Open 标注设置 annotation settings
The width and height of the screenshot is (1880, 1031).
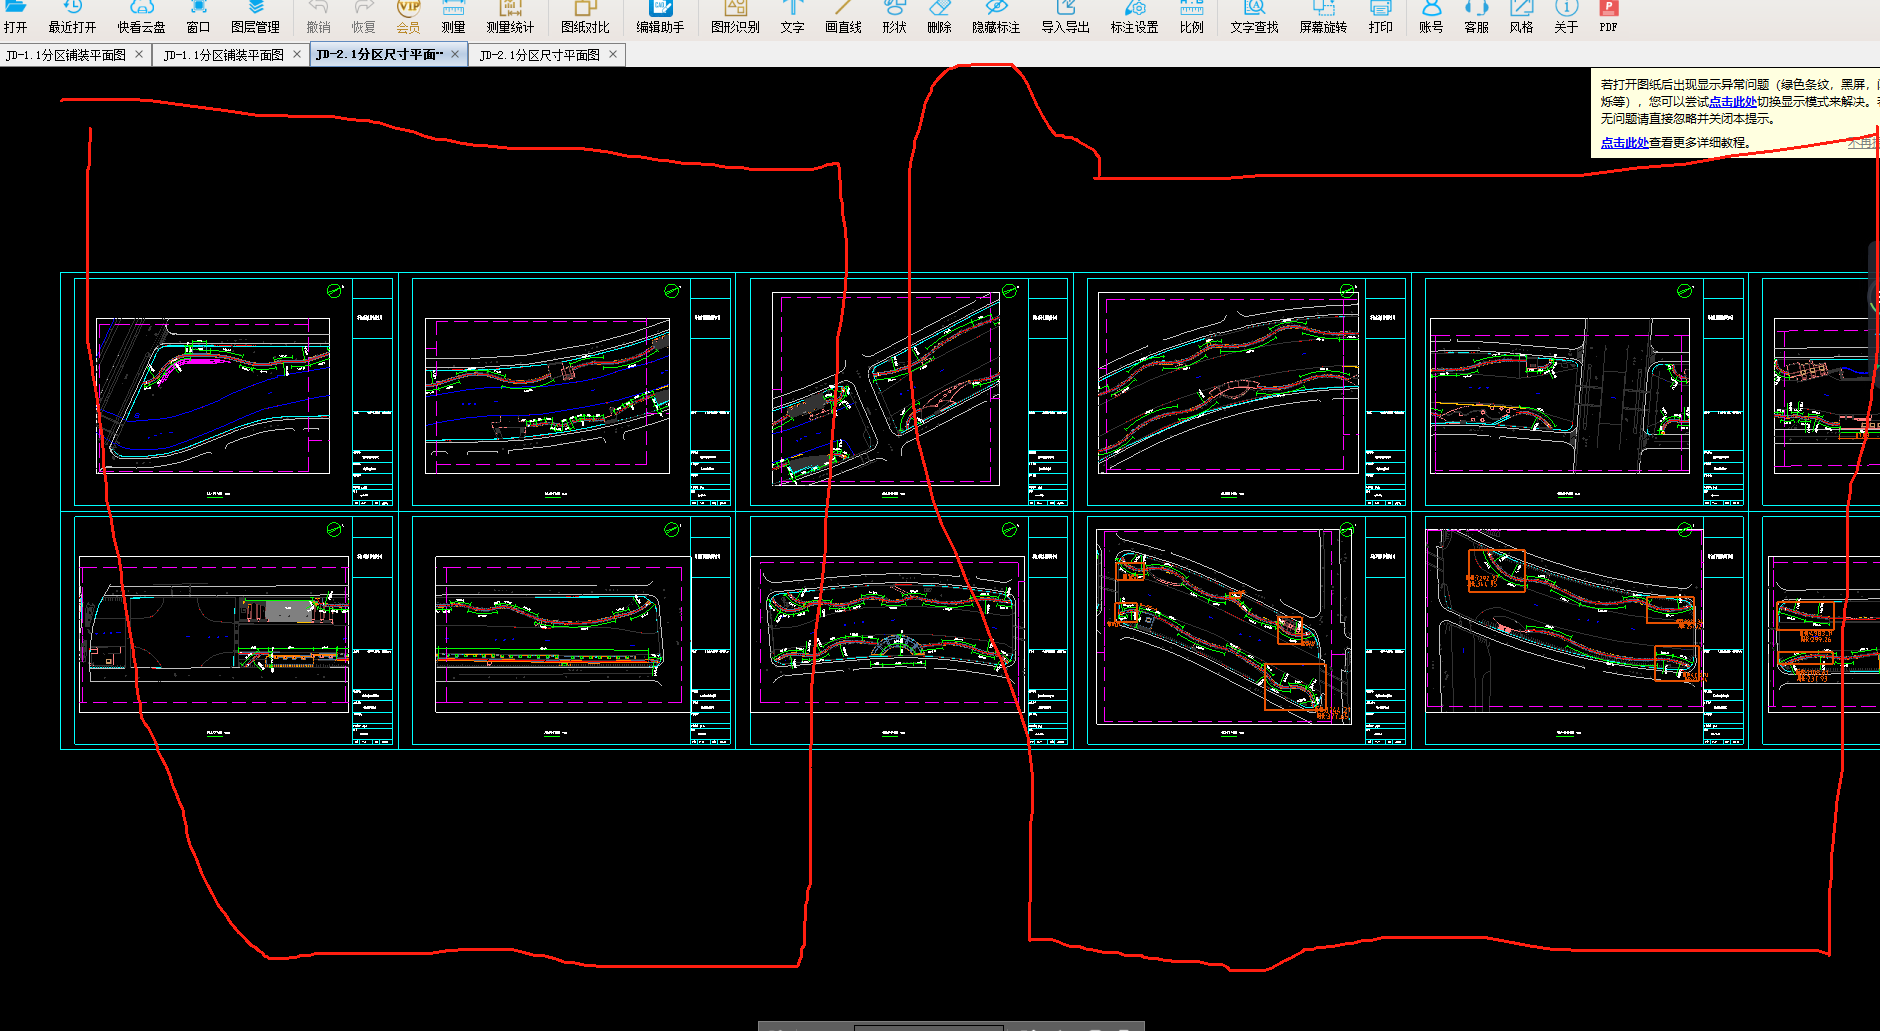point(1134,17)
